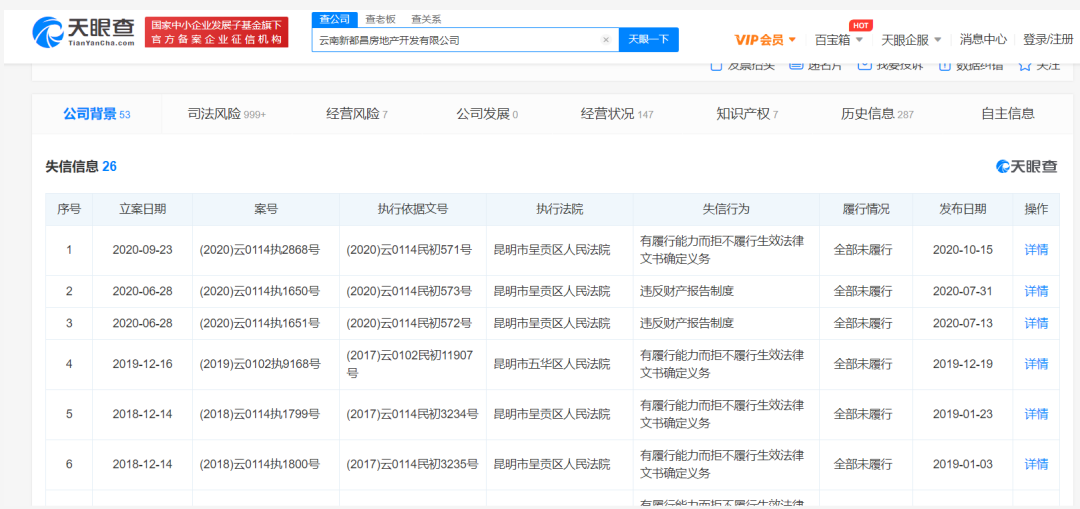Click publish date 2019-01-03
Image resolution: width=1080 pixels, height=509 pixels.
point(962,464)
